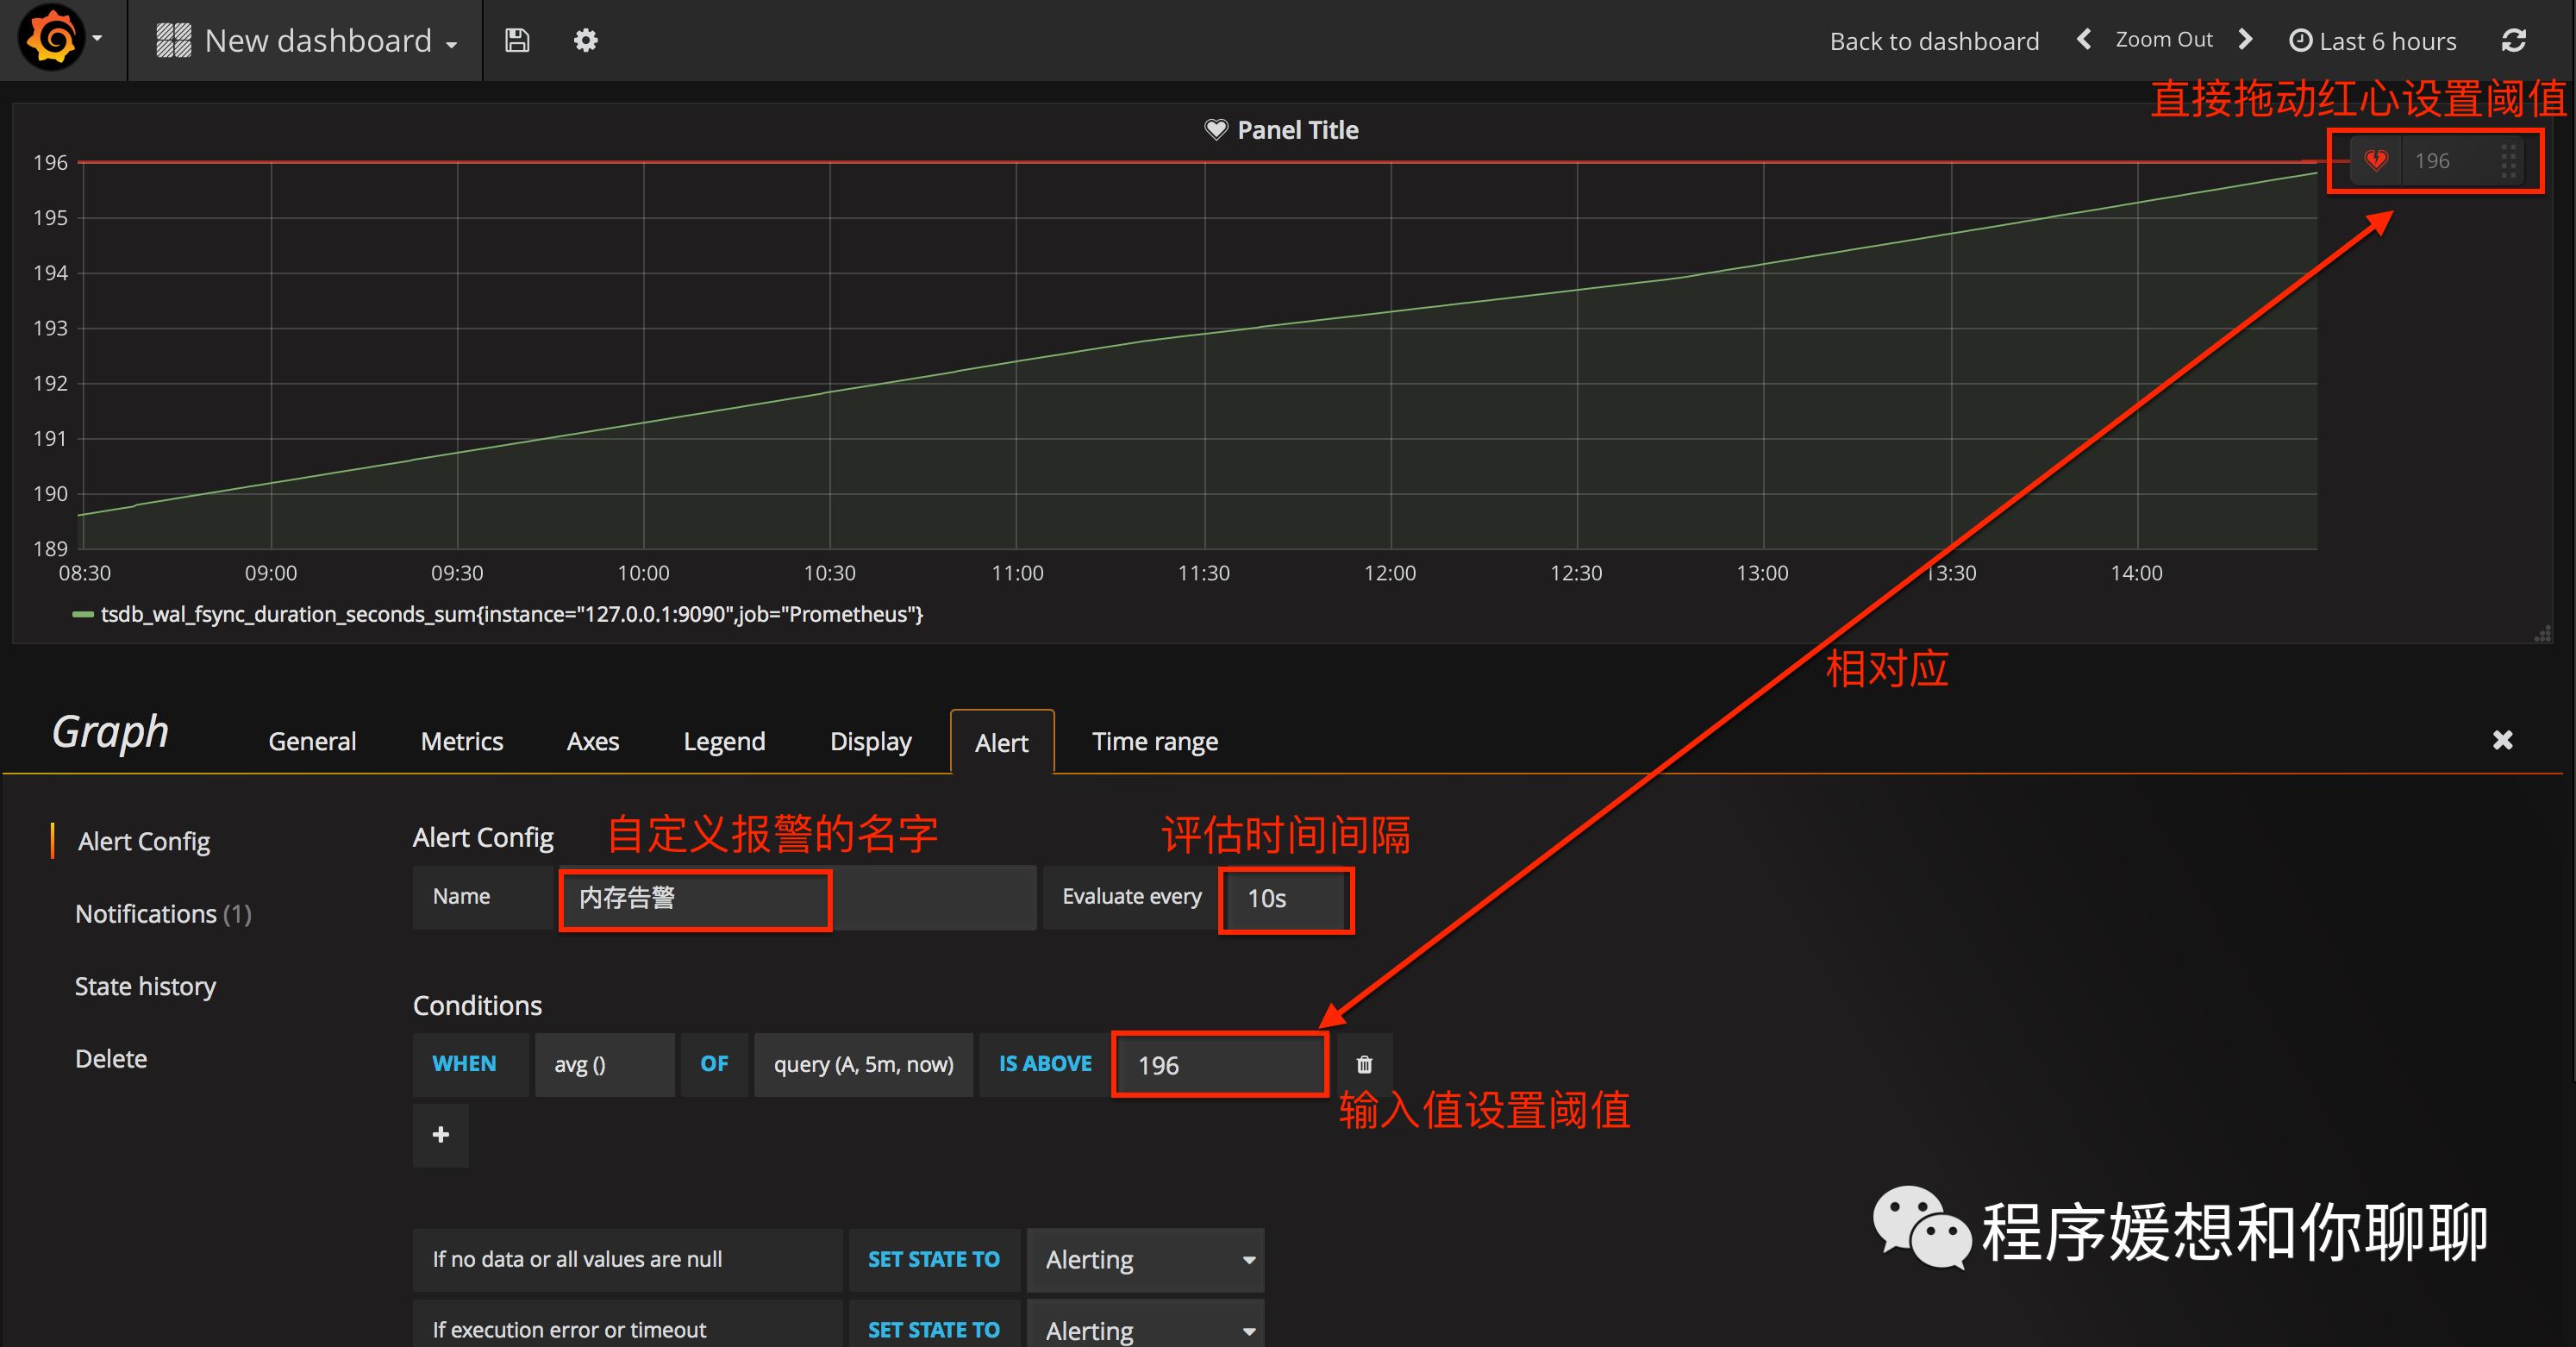This screenshot has height=1347, width=2576.
Task: Shift time range forward with right arrow
Action: (x=2245, y=39)
